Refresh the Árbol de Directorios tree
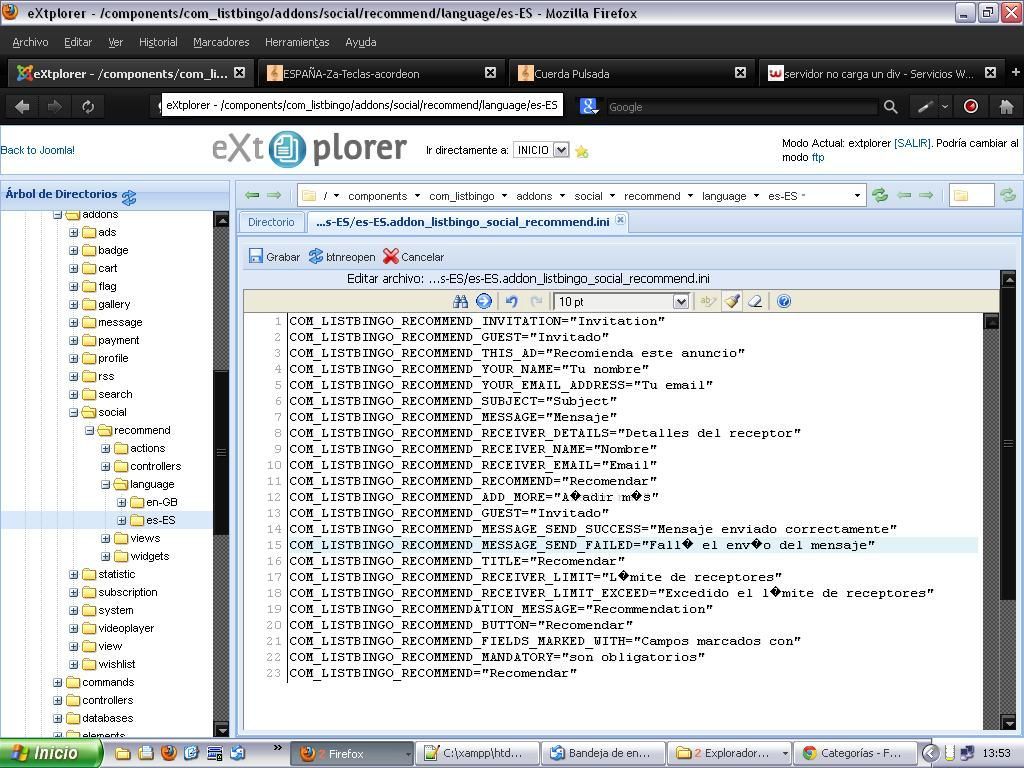Screen dimensions: 1024x768 click(129, 197)
